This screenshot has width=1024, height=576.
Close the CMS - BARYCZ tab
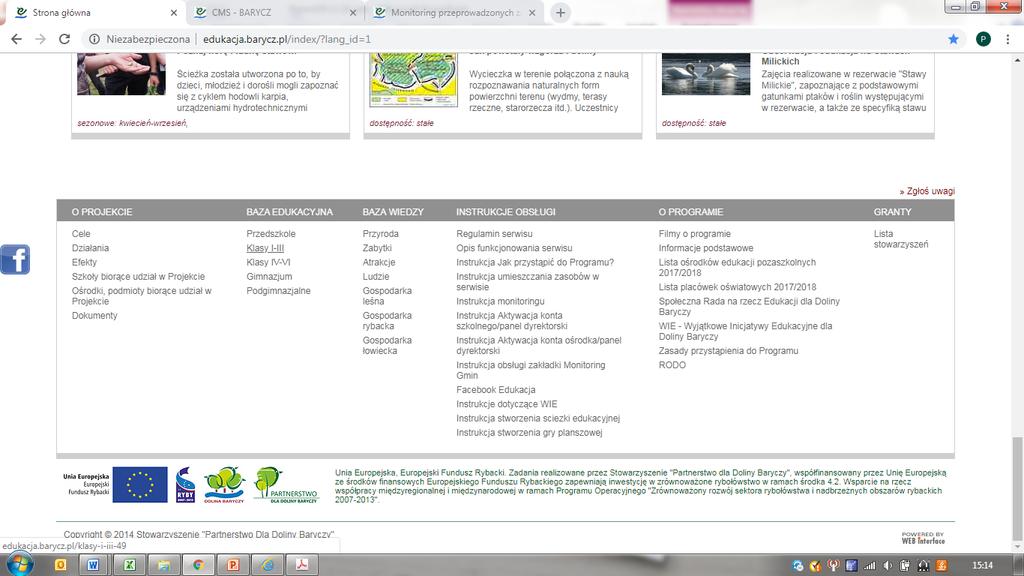353,12
